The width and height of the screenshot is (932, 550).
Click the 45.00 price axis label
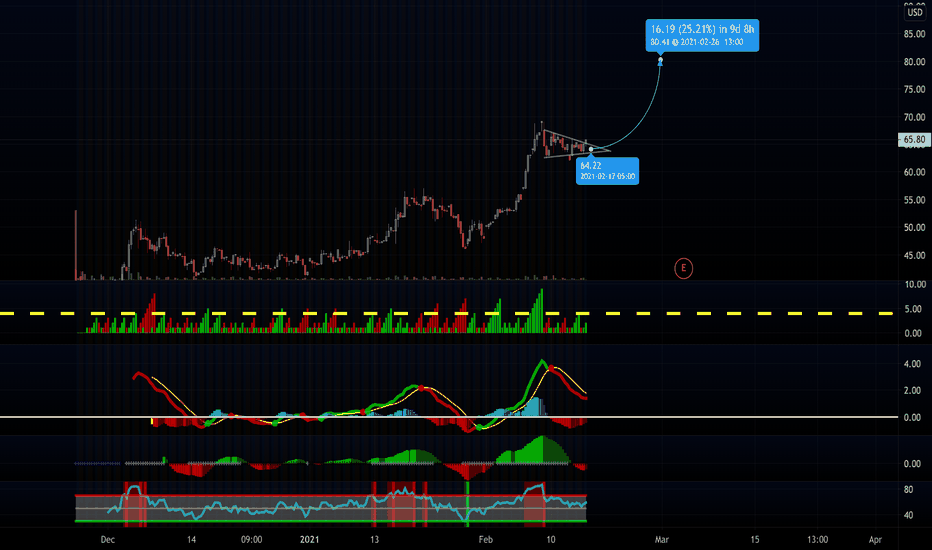[x=914, y=256]
